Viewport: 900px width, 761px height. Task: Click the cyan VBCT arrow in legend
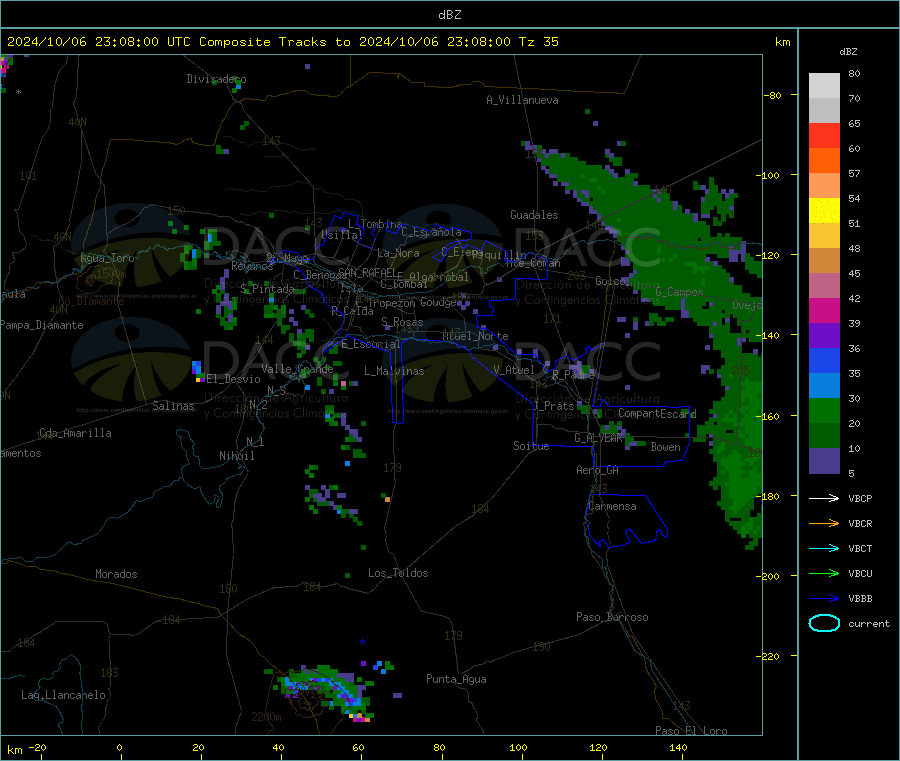pos(824,549)
